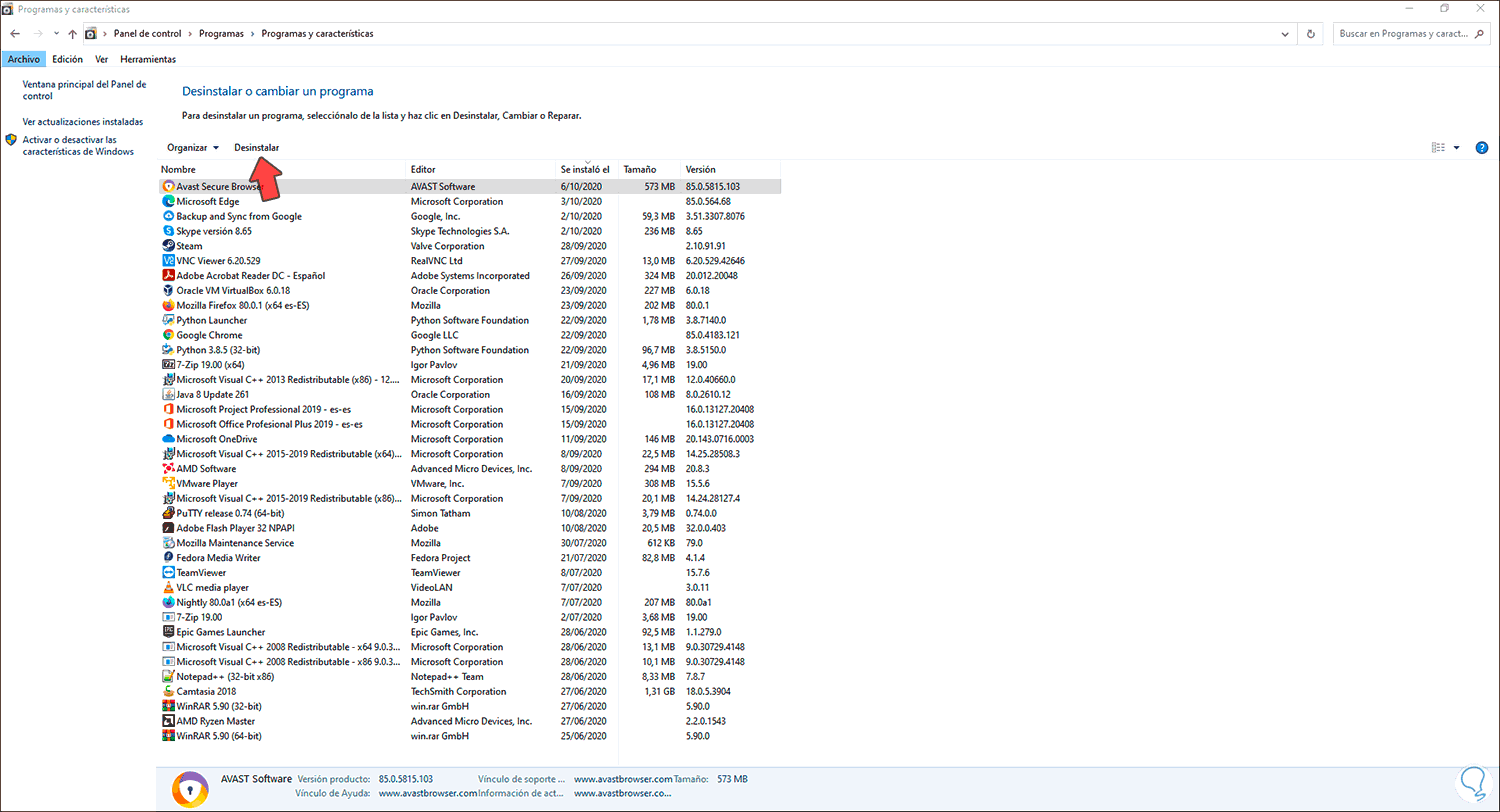Click the Google Chrome icon
1500x812 pixels.
(x=169, y=335)
